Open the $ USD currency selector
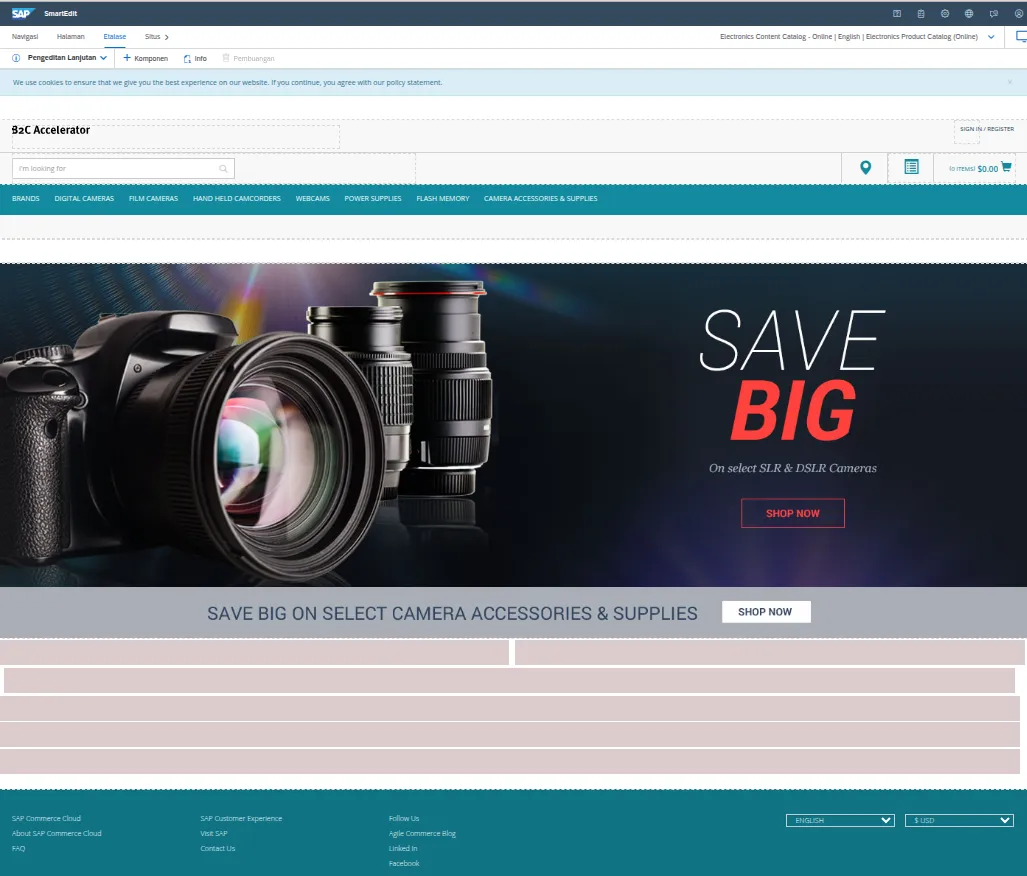 [959, 820]
